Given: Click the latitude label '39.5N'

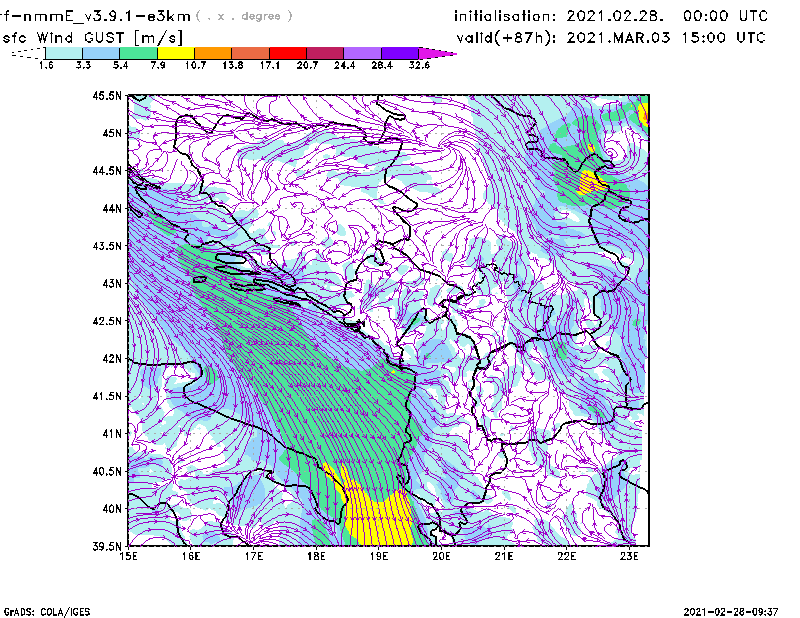Looking at the screenshot, I should tap(107, 547).
